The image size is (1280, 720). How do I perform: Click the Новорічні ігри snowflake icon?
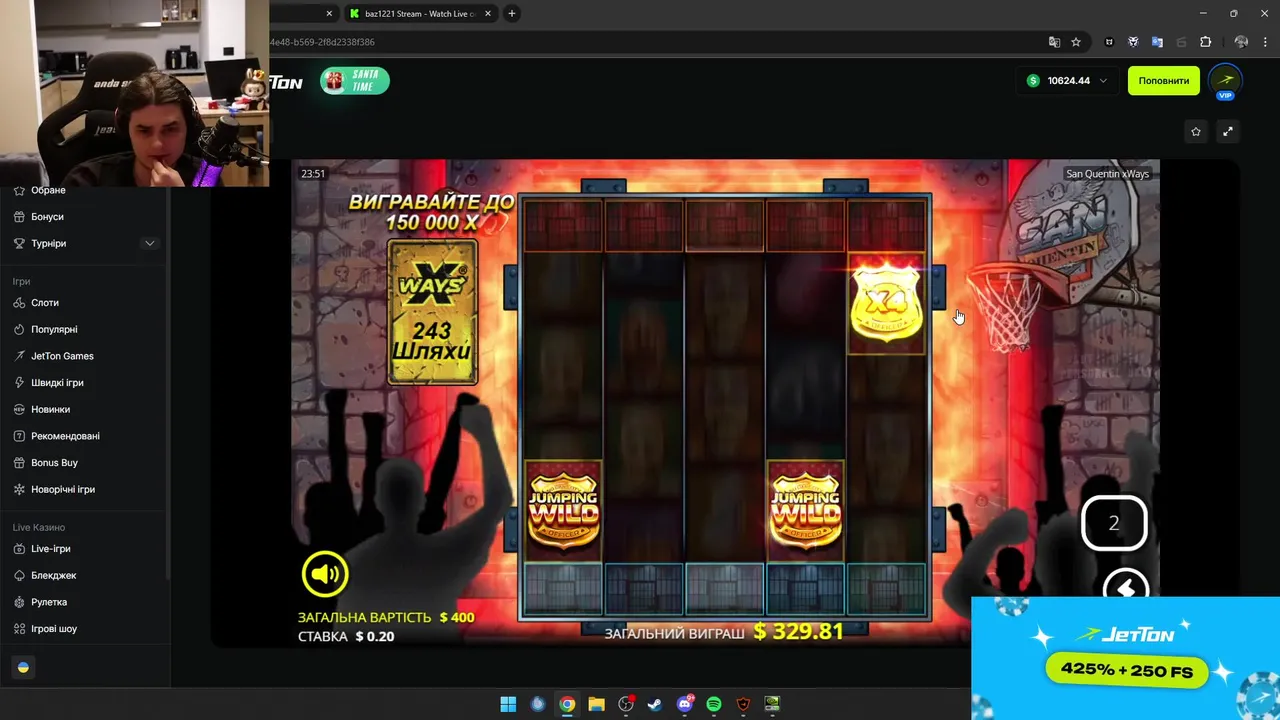tap(20, 490)
